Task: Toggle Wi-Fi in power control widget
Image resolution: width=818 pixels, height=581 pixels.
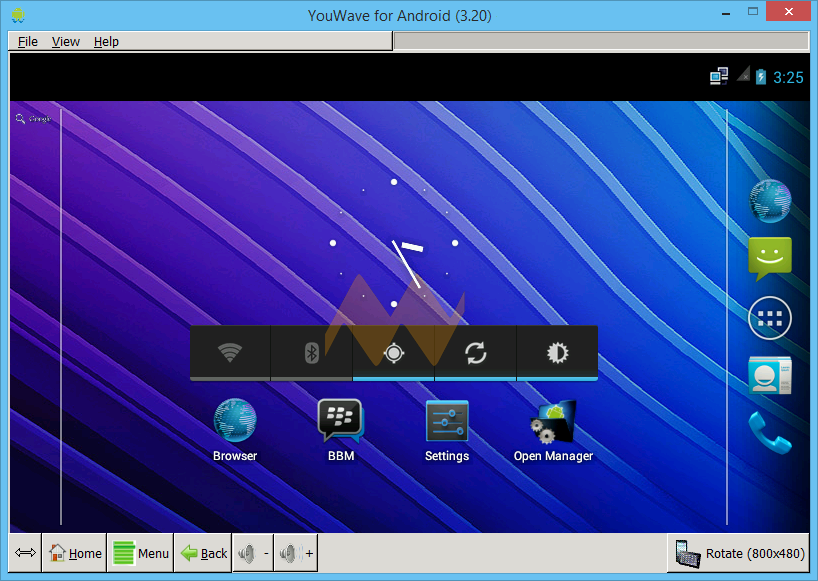Action: [230, 353]
